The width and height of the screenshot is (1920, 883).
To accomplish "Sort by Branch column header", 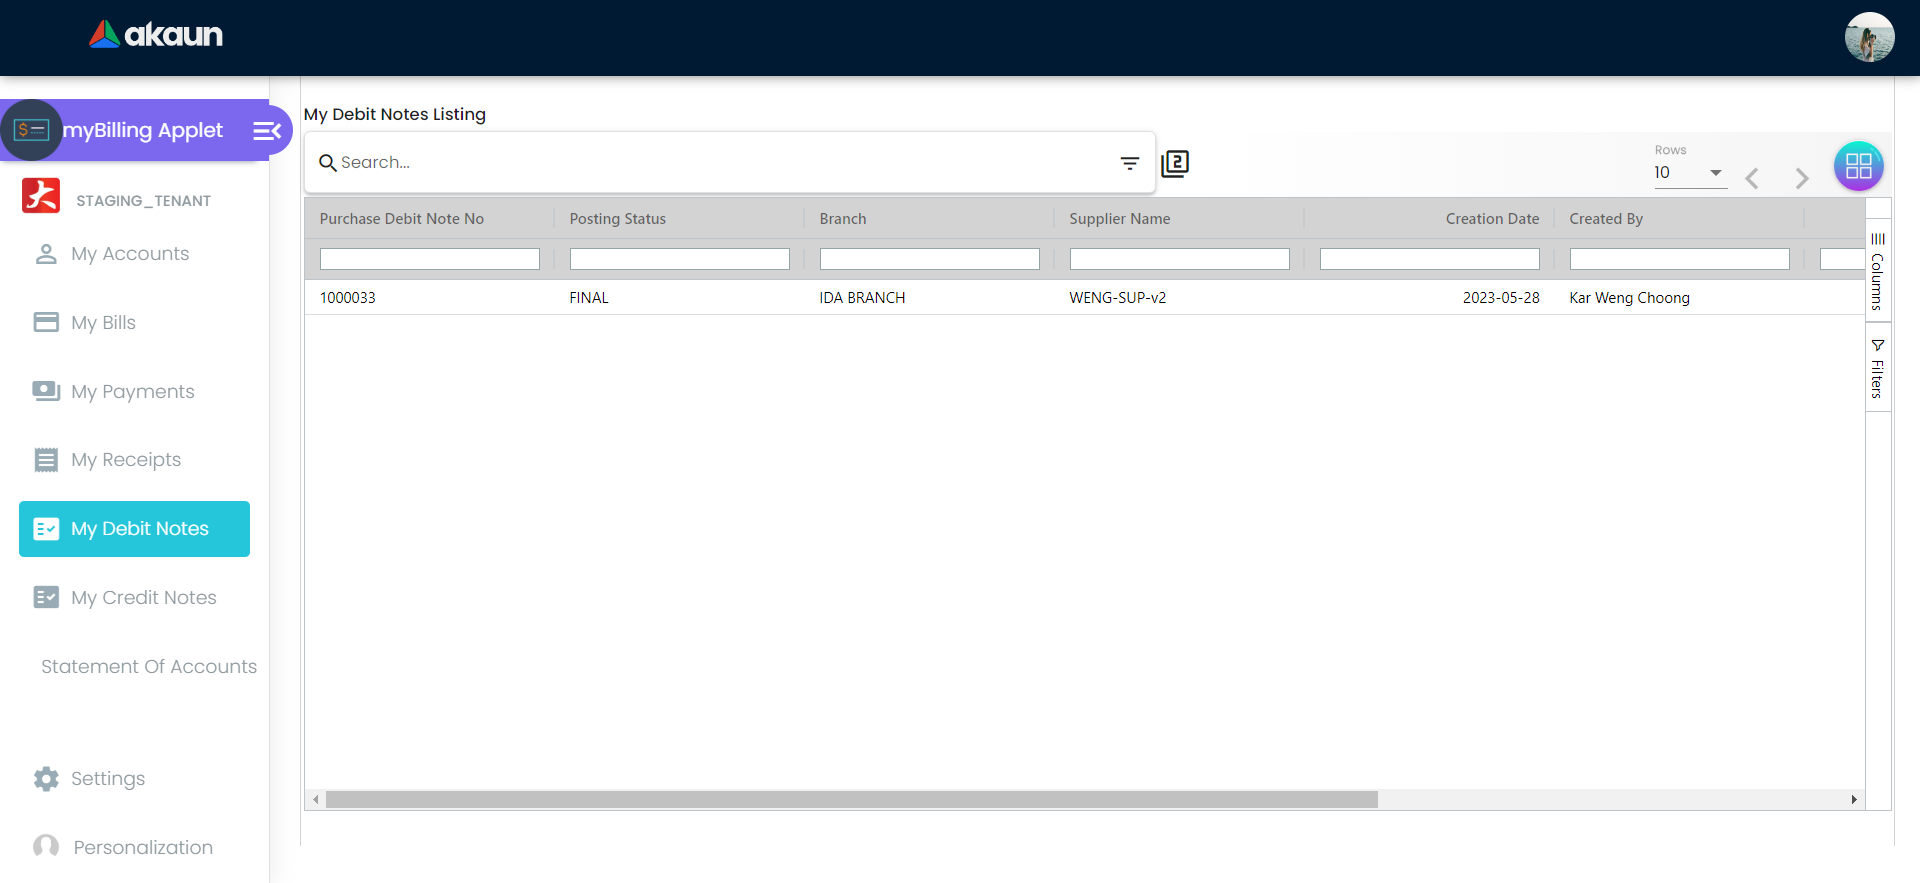I will pyautogui.click(x=843, y=219).
